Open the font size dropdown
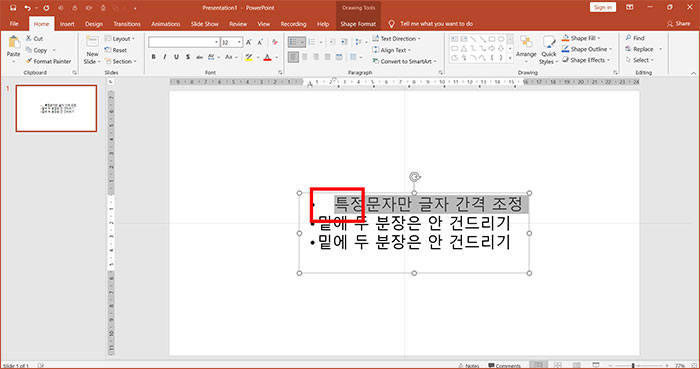700x369 pixels. click(240, 42)
